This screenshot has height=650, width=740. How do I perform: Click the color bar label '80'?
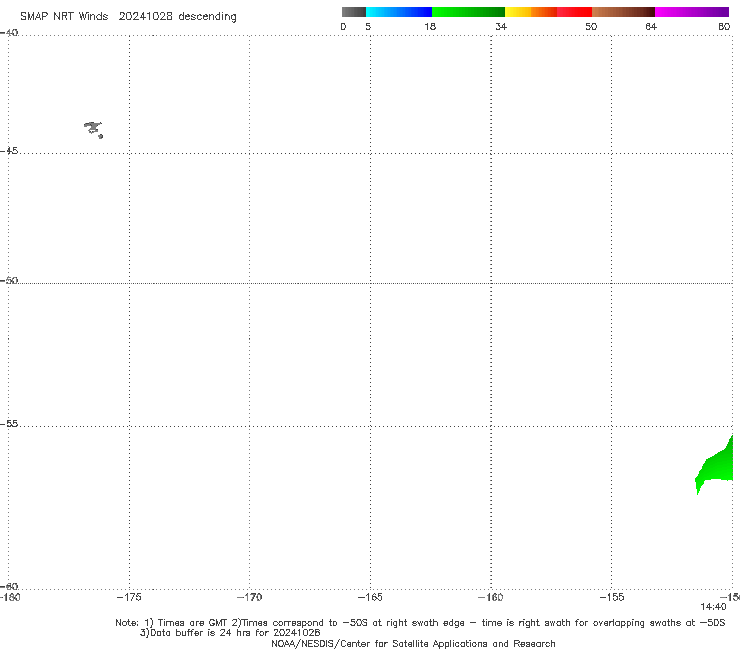point(724,27)
